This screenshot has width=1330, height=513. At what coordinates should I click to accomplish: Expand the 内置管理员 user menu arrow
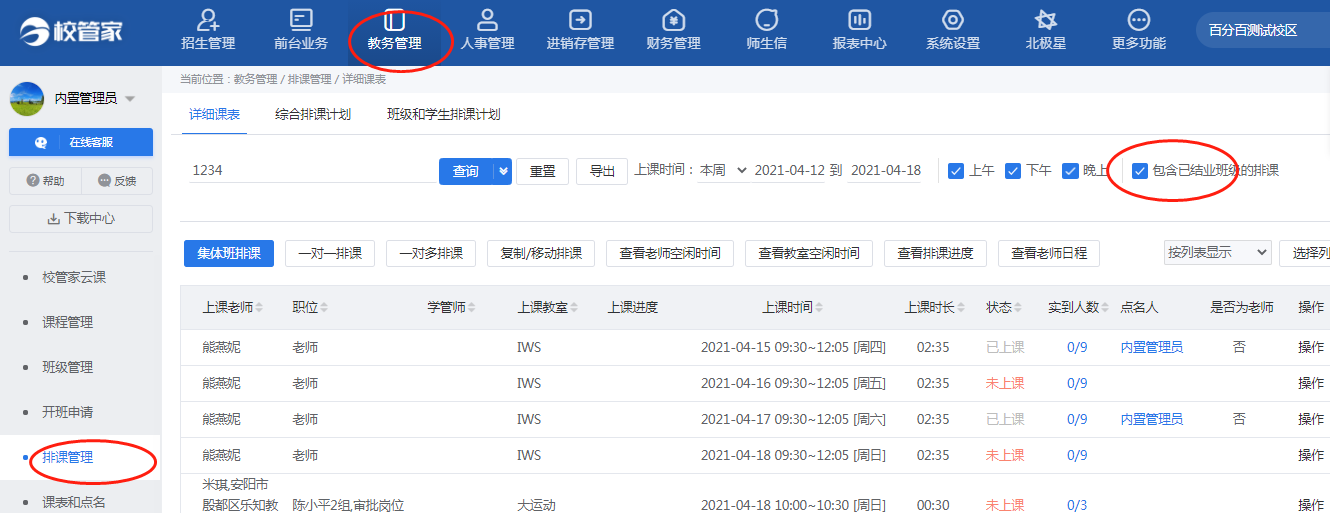130,99
